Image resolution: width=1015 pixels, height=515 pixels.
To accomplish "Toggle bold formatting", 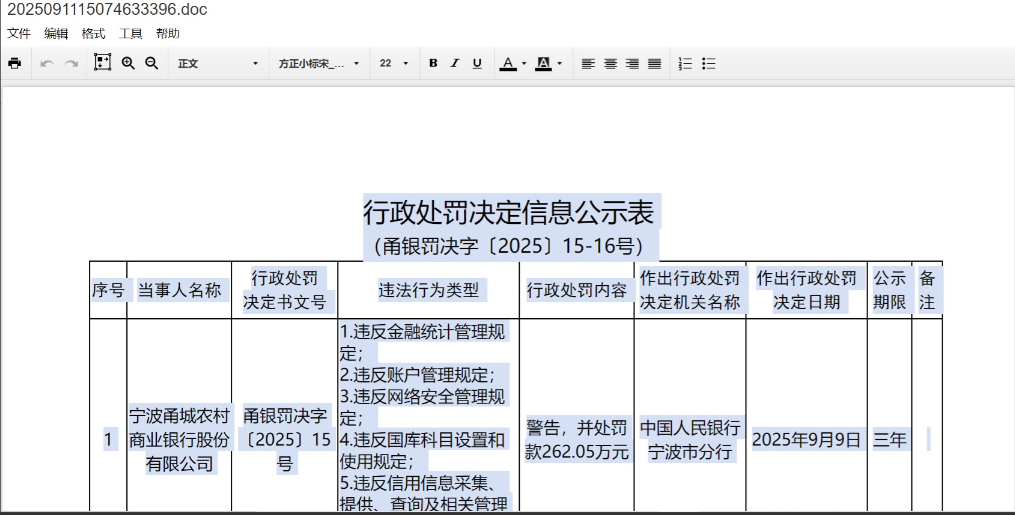I will (433, 63).
